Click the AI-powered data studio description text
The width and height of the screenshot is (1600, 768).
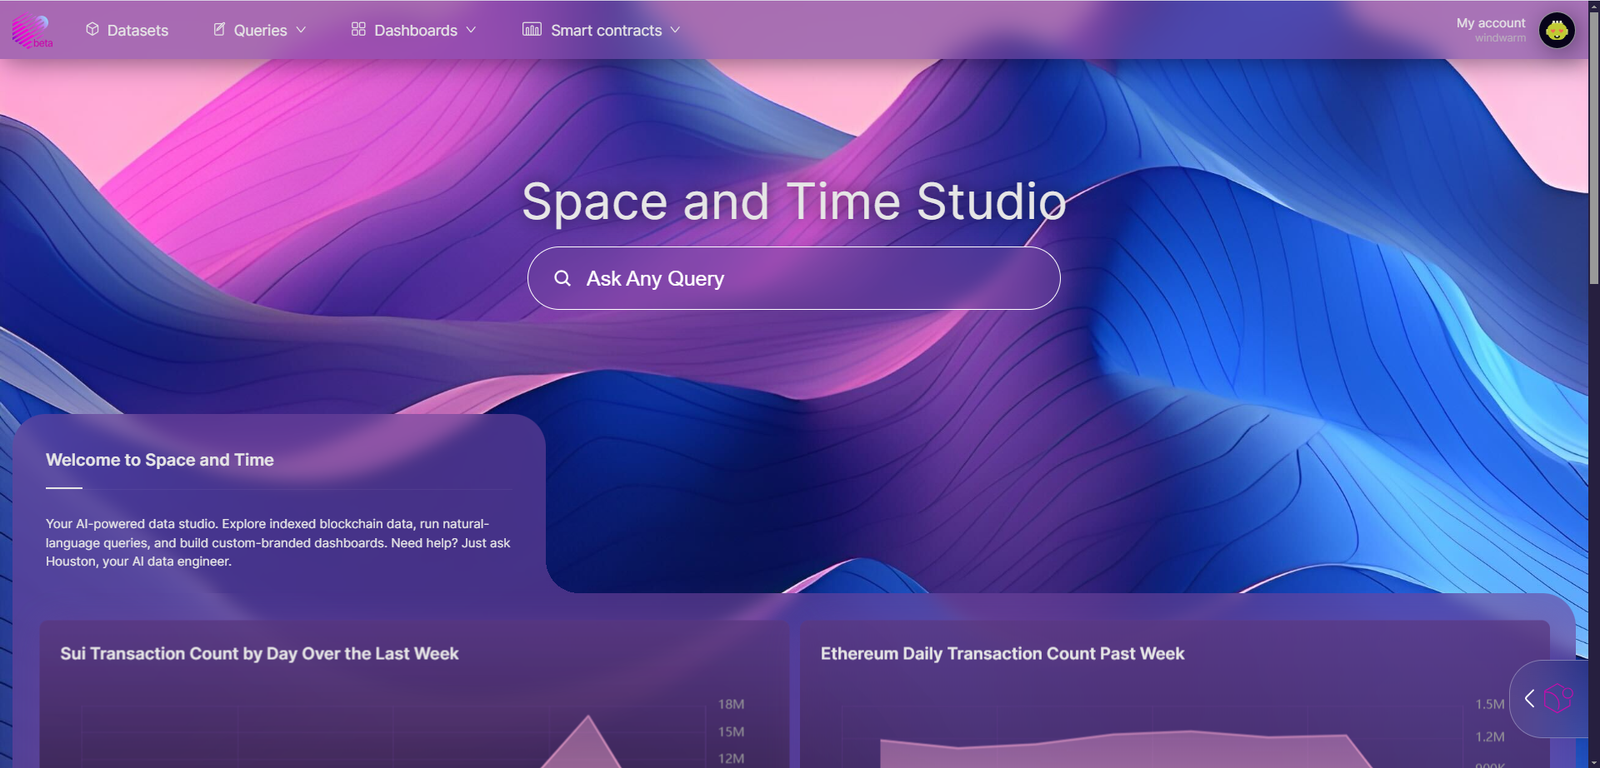point(278,542)
